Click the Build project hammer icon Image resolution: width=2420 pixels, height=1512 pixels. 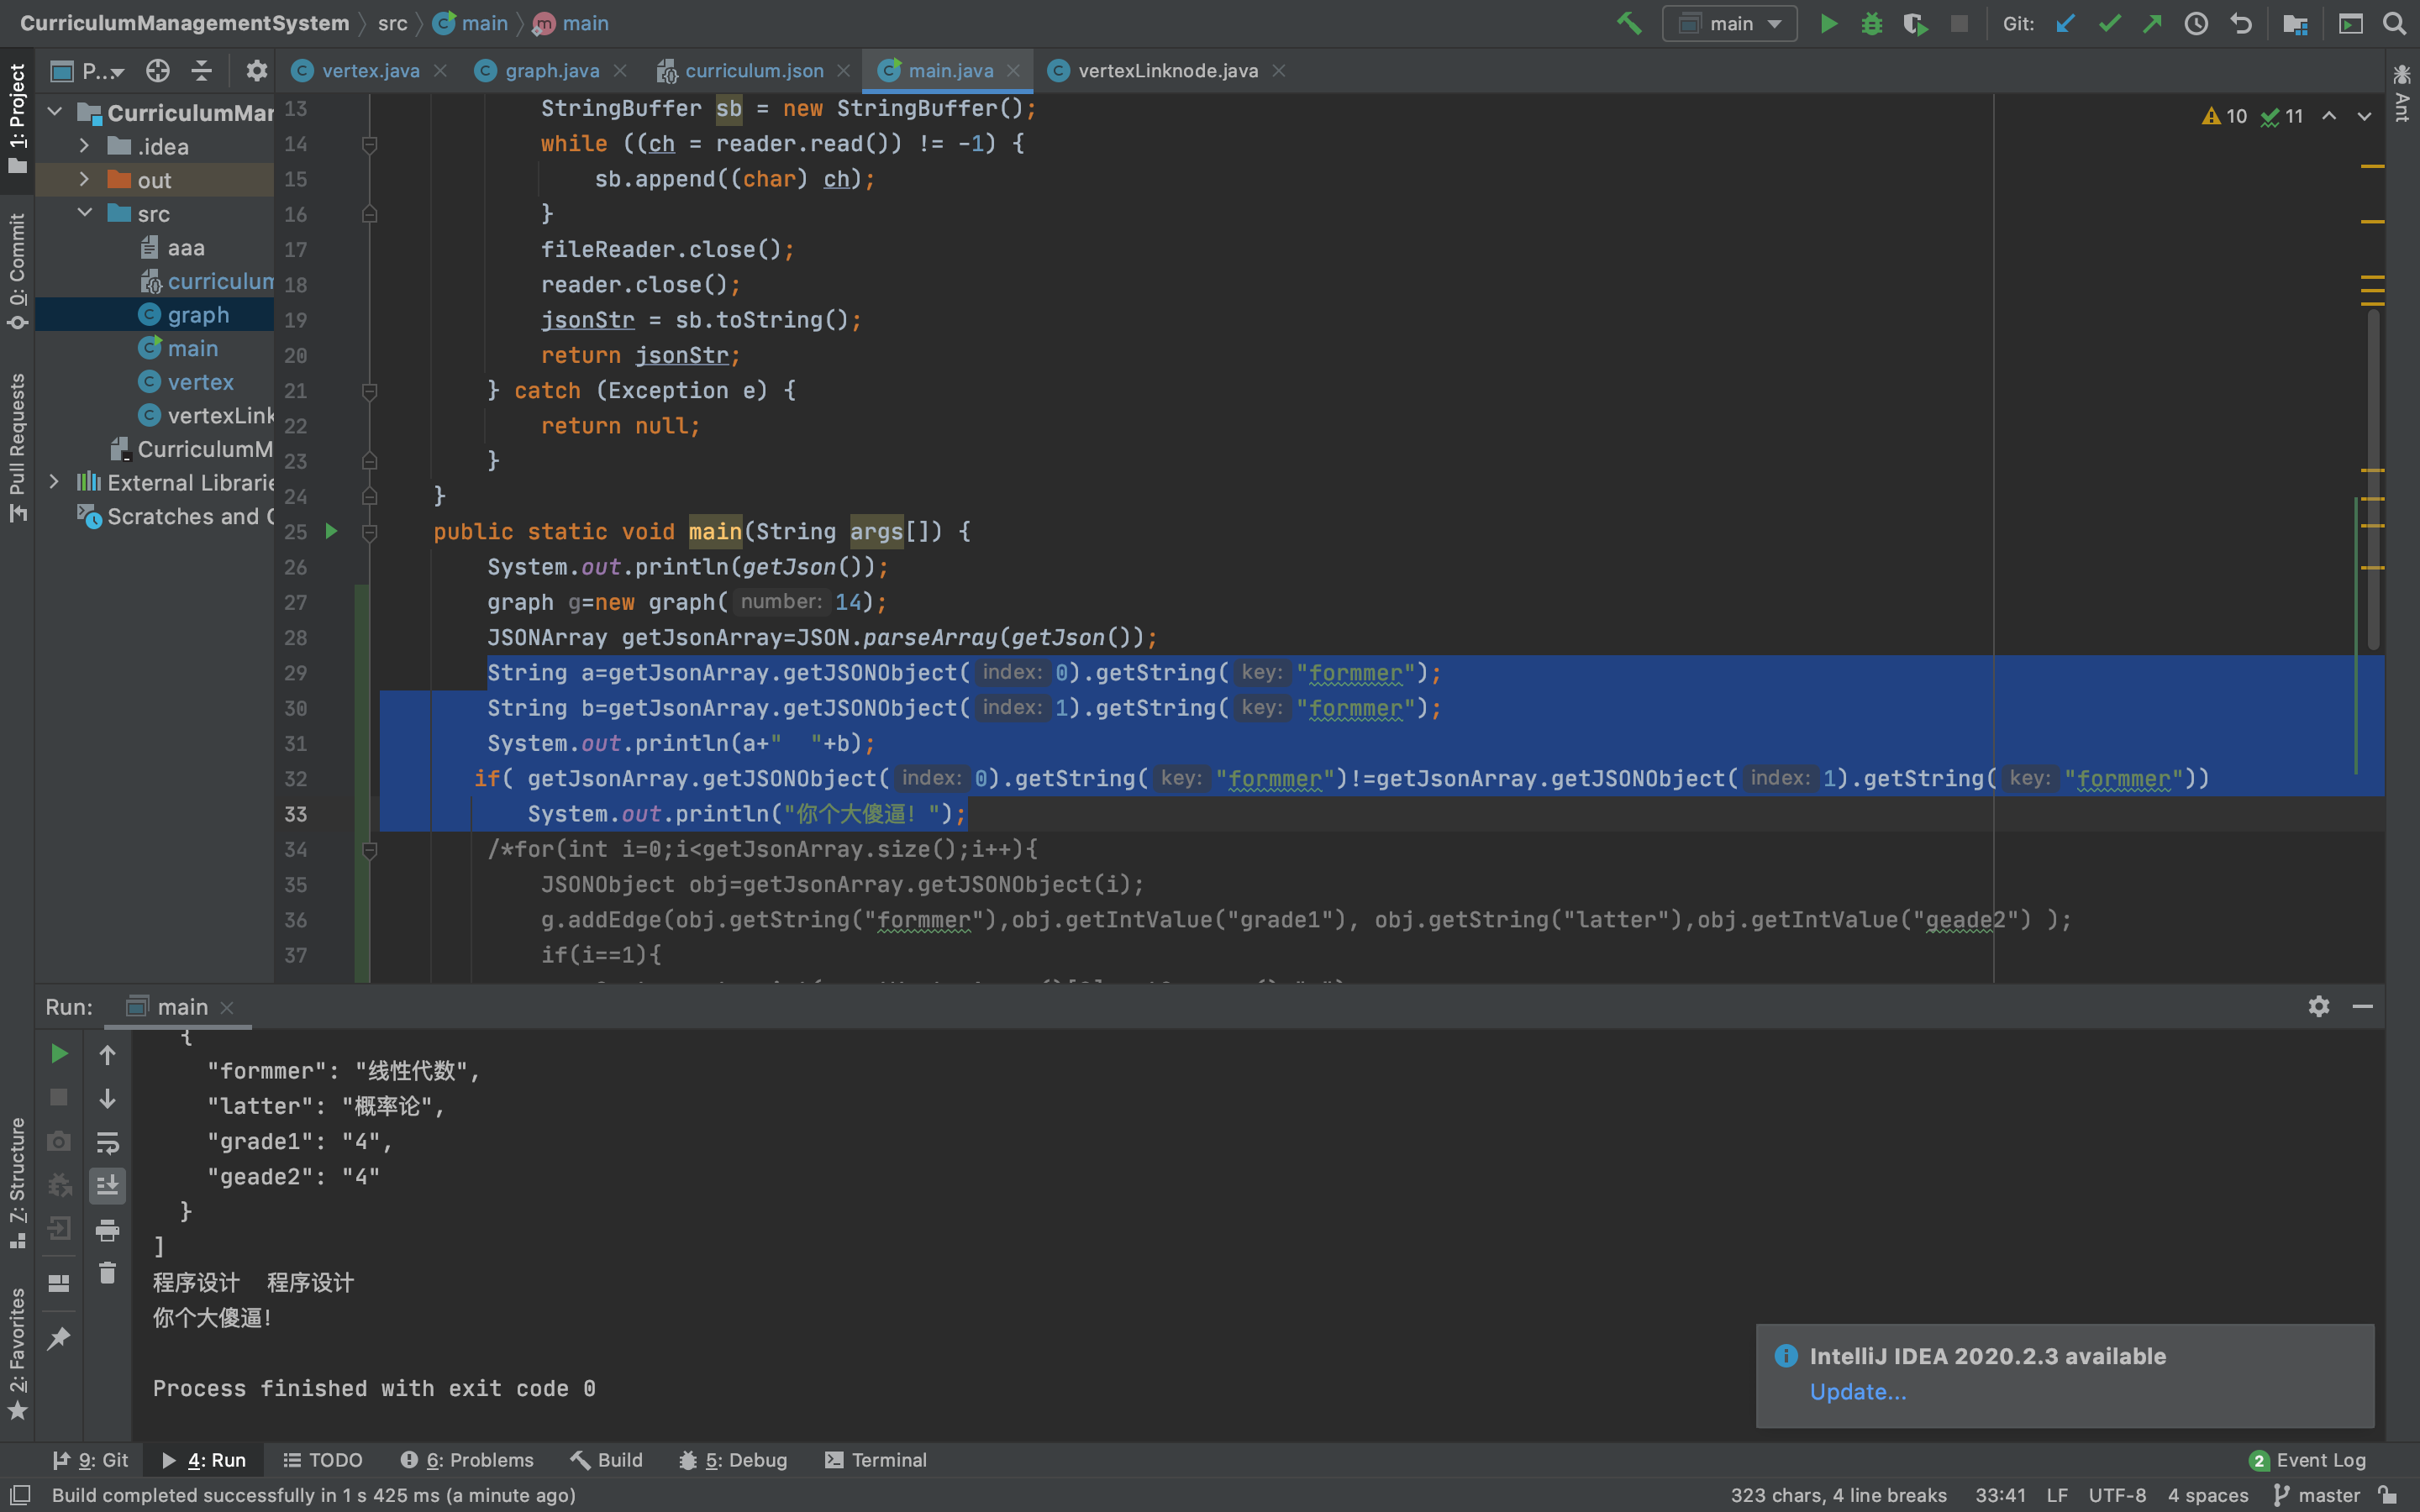point(1629,23)
